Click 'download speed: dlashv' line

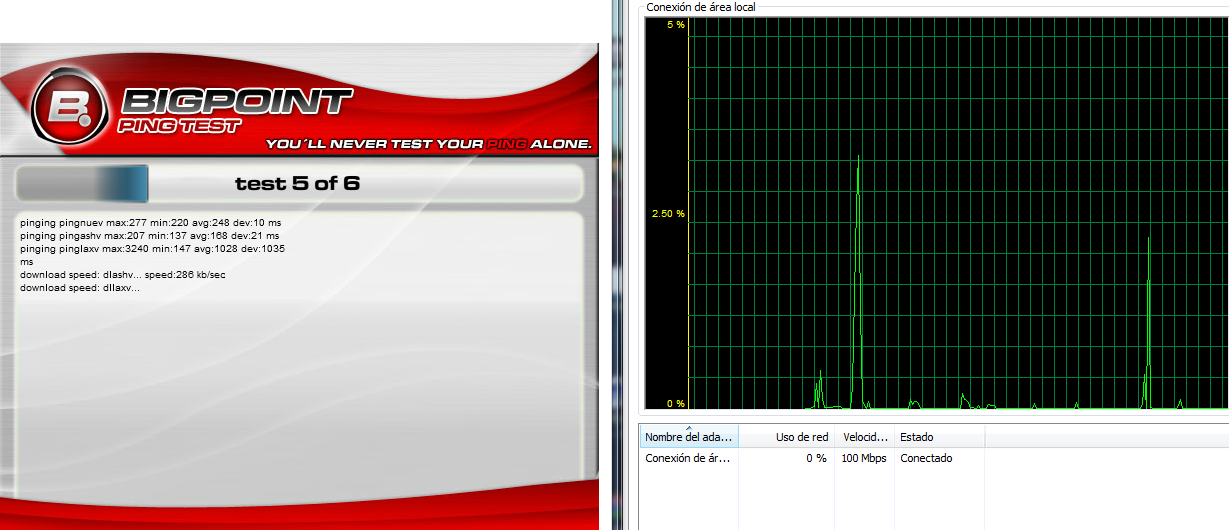[123, 274]
